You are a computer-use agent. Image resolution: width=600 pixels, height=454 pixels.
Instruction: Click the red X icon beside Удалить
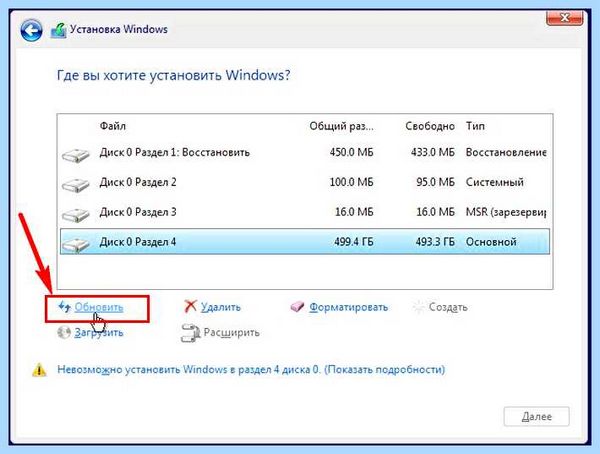190,306
